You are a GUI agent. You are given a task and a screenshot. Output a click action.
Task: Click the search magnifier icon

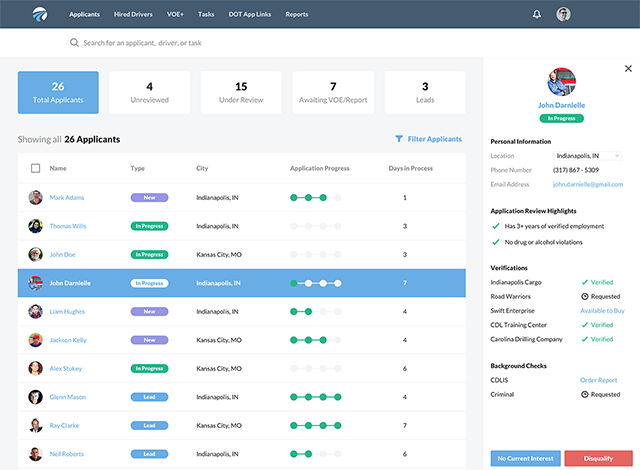coord(74,42)
